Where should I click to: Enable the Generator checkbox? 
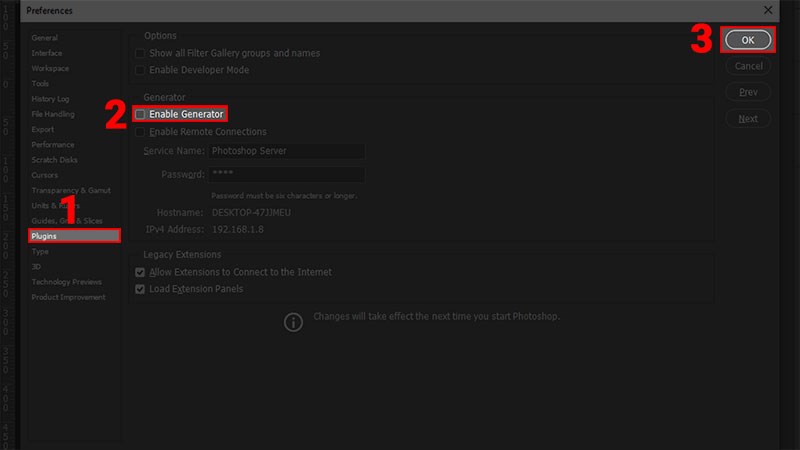(140, 115)
